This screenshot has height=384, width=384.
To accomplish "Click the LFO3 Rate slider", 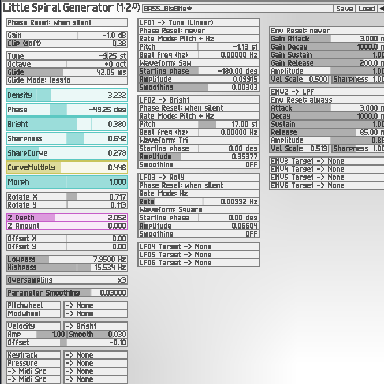I will pyautogui.click(x=199, y=201).
